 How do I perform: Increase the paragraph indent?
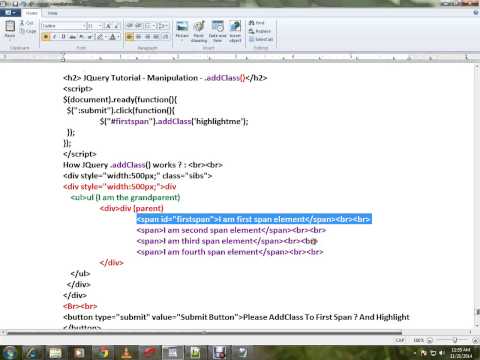coord(138,26)
